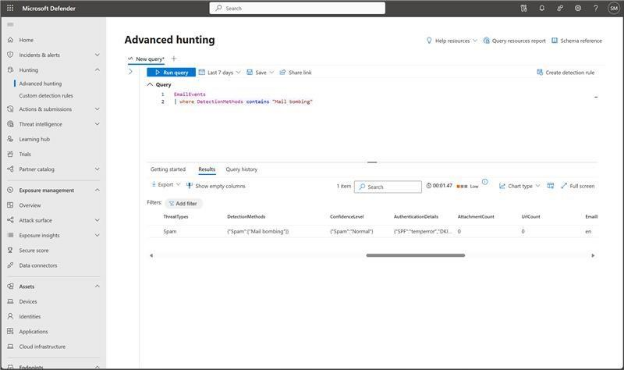Viewport: 624px width, 370px height.
Task: Open Schema reference
Action: pyautogui.click(x=577, y=41)
